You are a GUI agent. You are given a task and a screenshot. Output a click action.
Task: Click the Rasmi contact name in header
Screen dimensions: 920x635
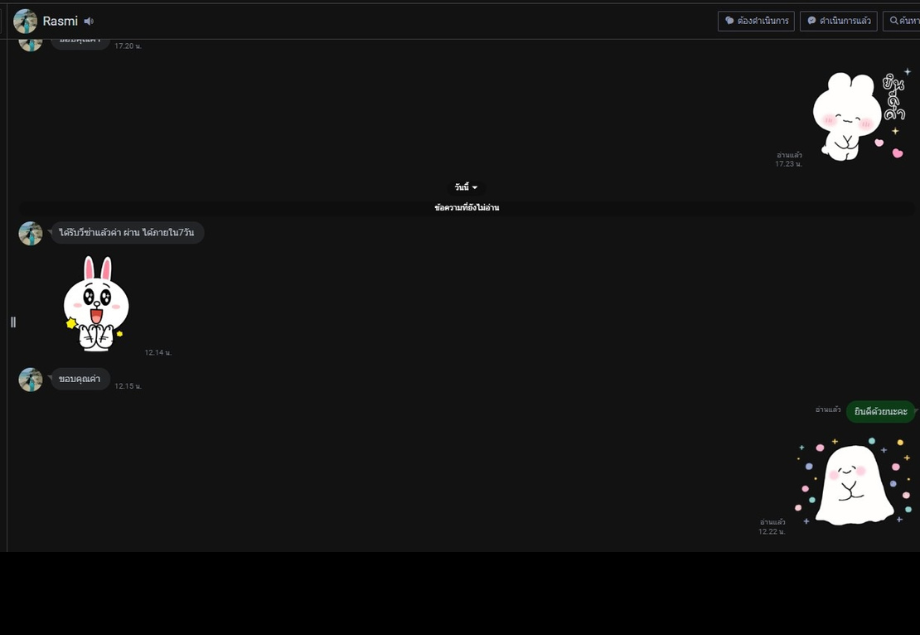60,21
